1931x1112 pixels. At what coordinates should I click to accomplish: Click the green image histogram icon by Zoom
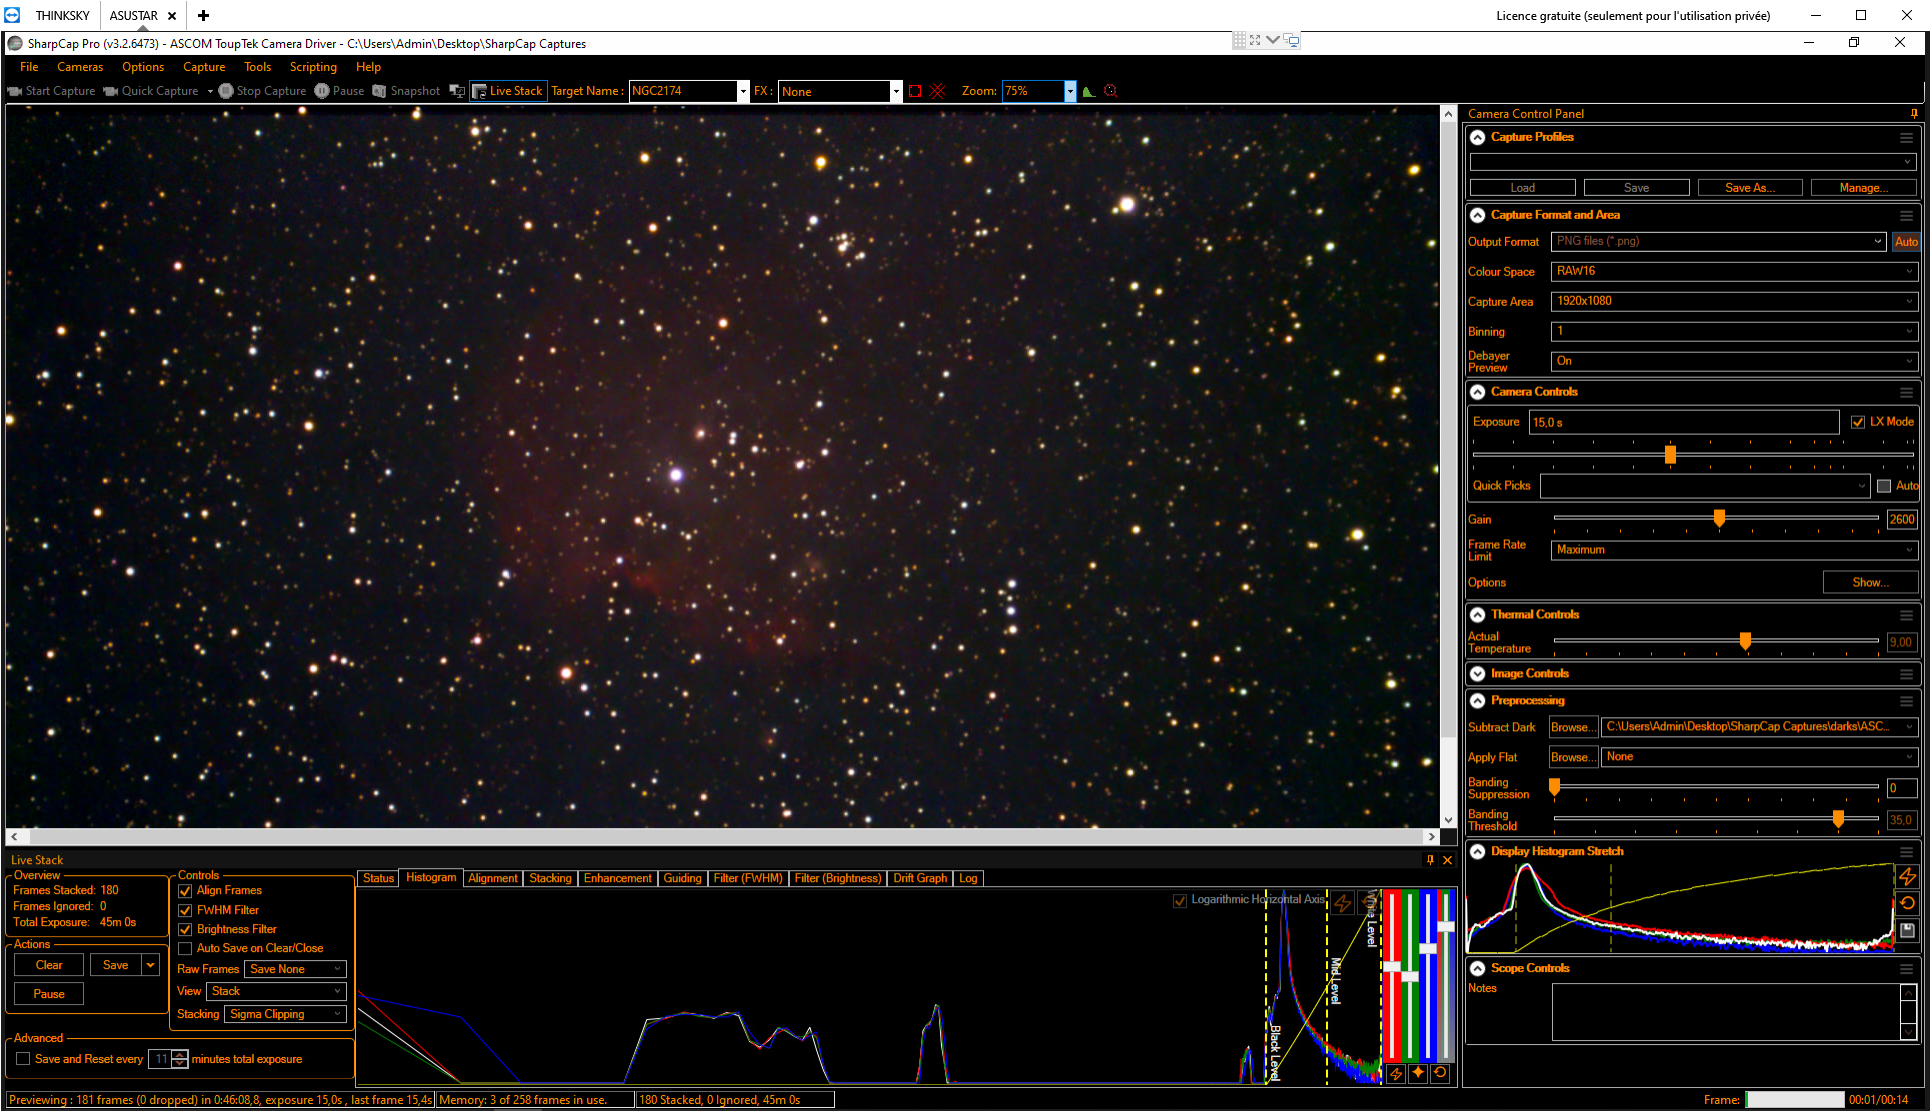coord(1089,91)
